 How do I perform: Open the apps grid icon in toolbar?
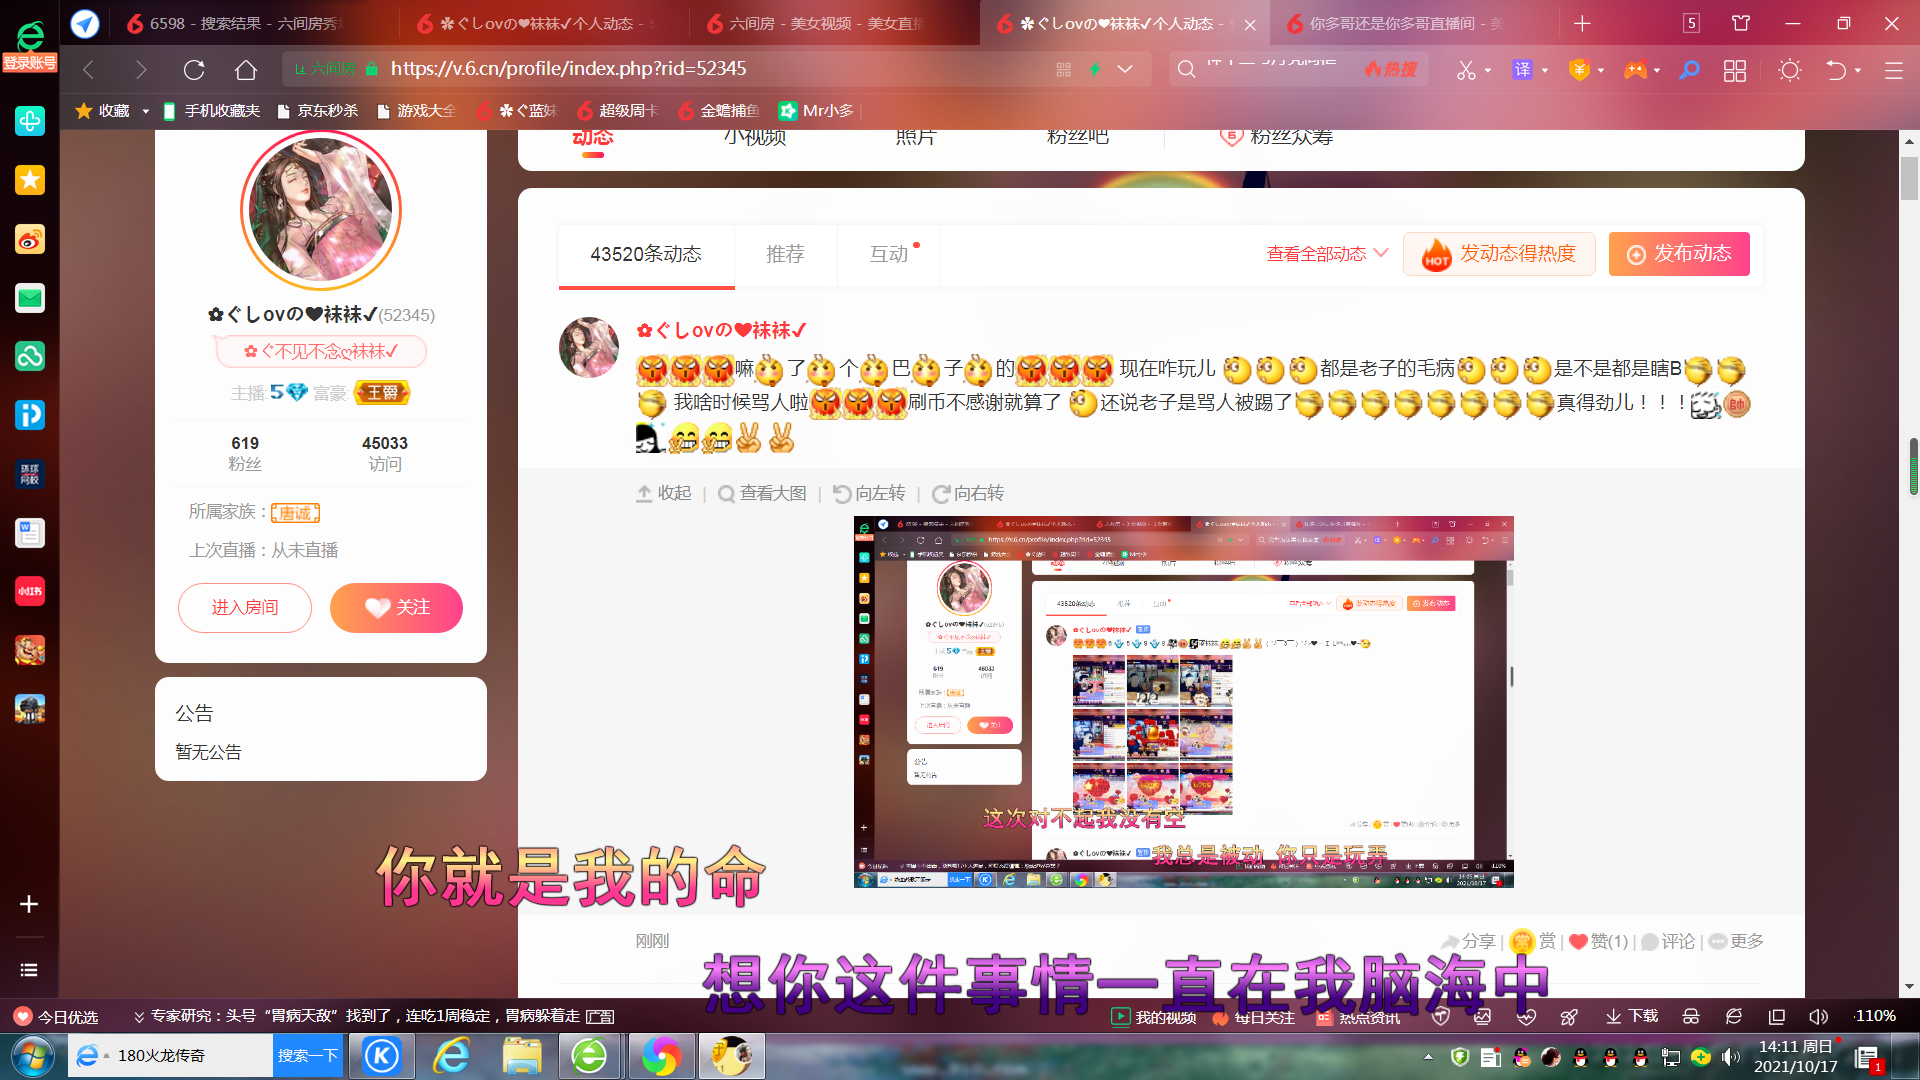1735,70
